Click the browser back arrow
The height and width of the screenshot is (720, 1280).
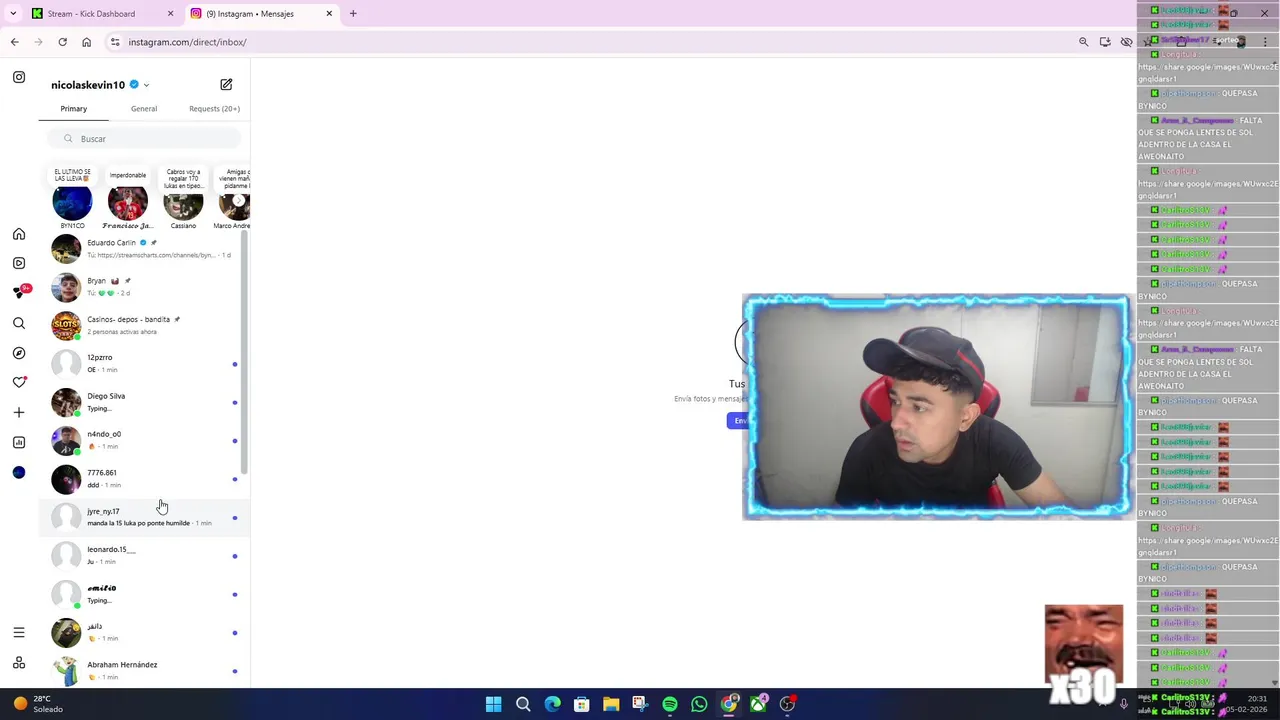14,42
